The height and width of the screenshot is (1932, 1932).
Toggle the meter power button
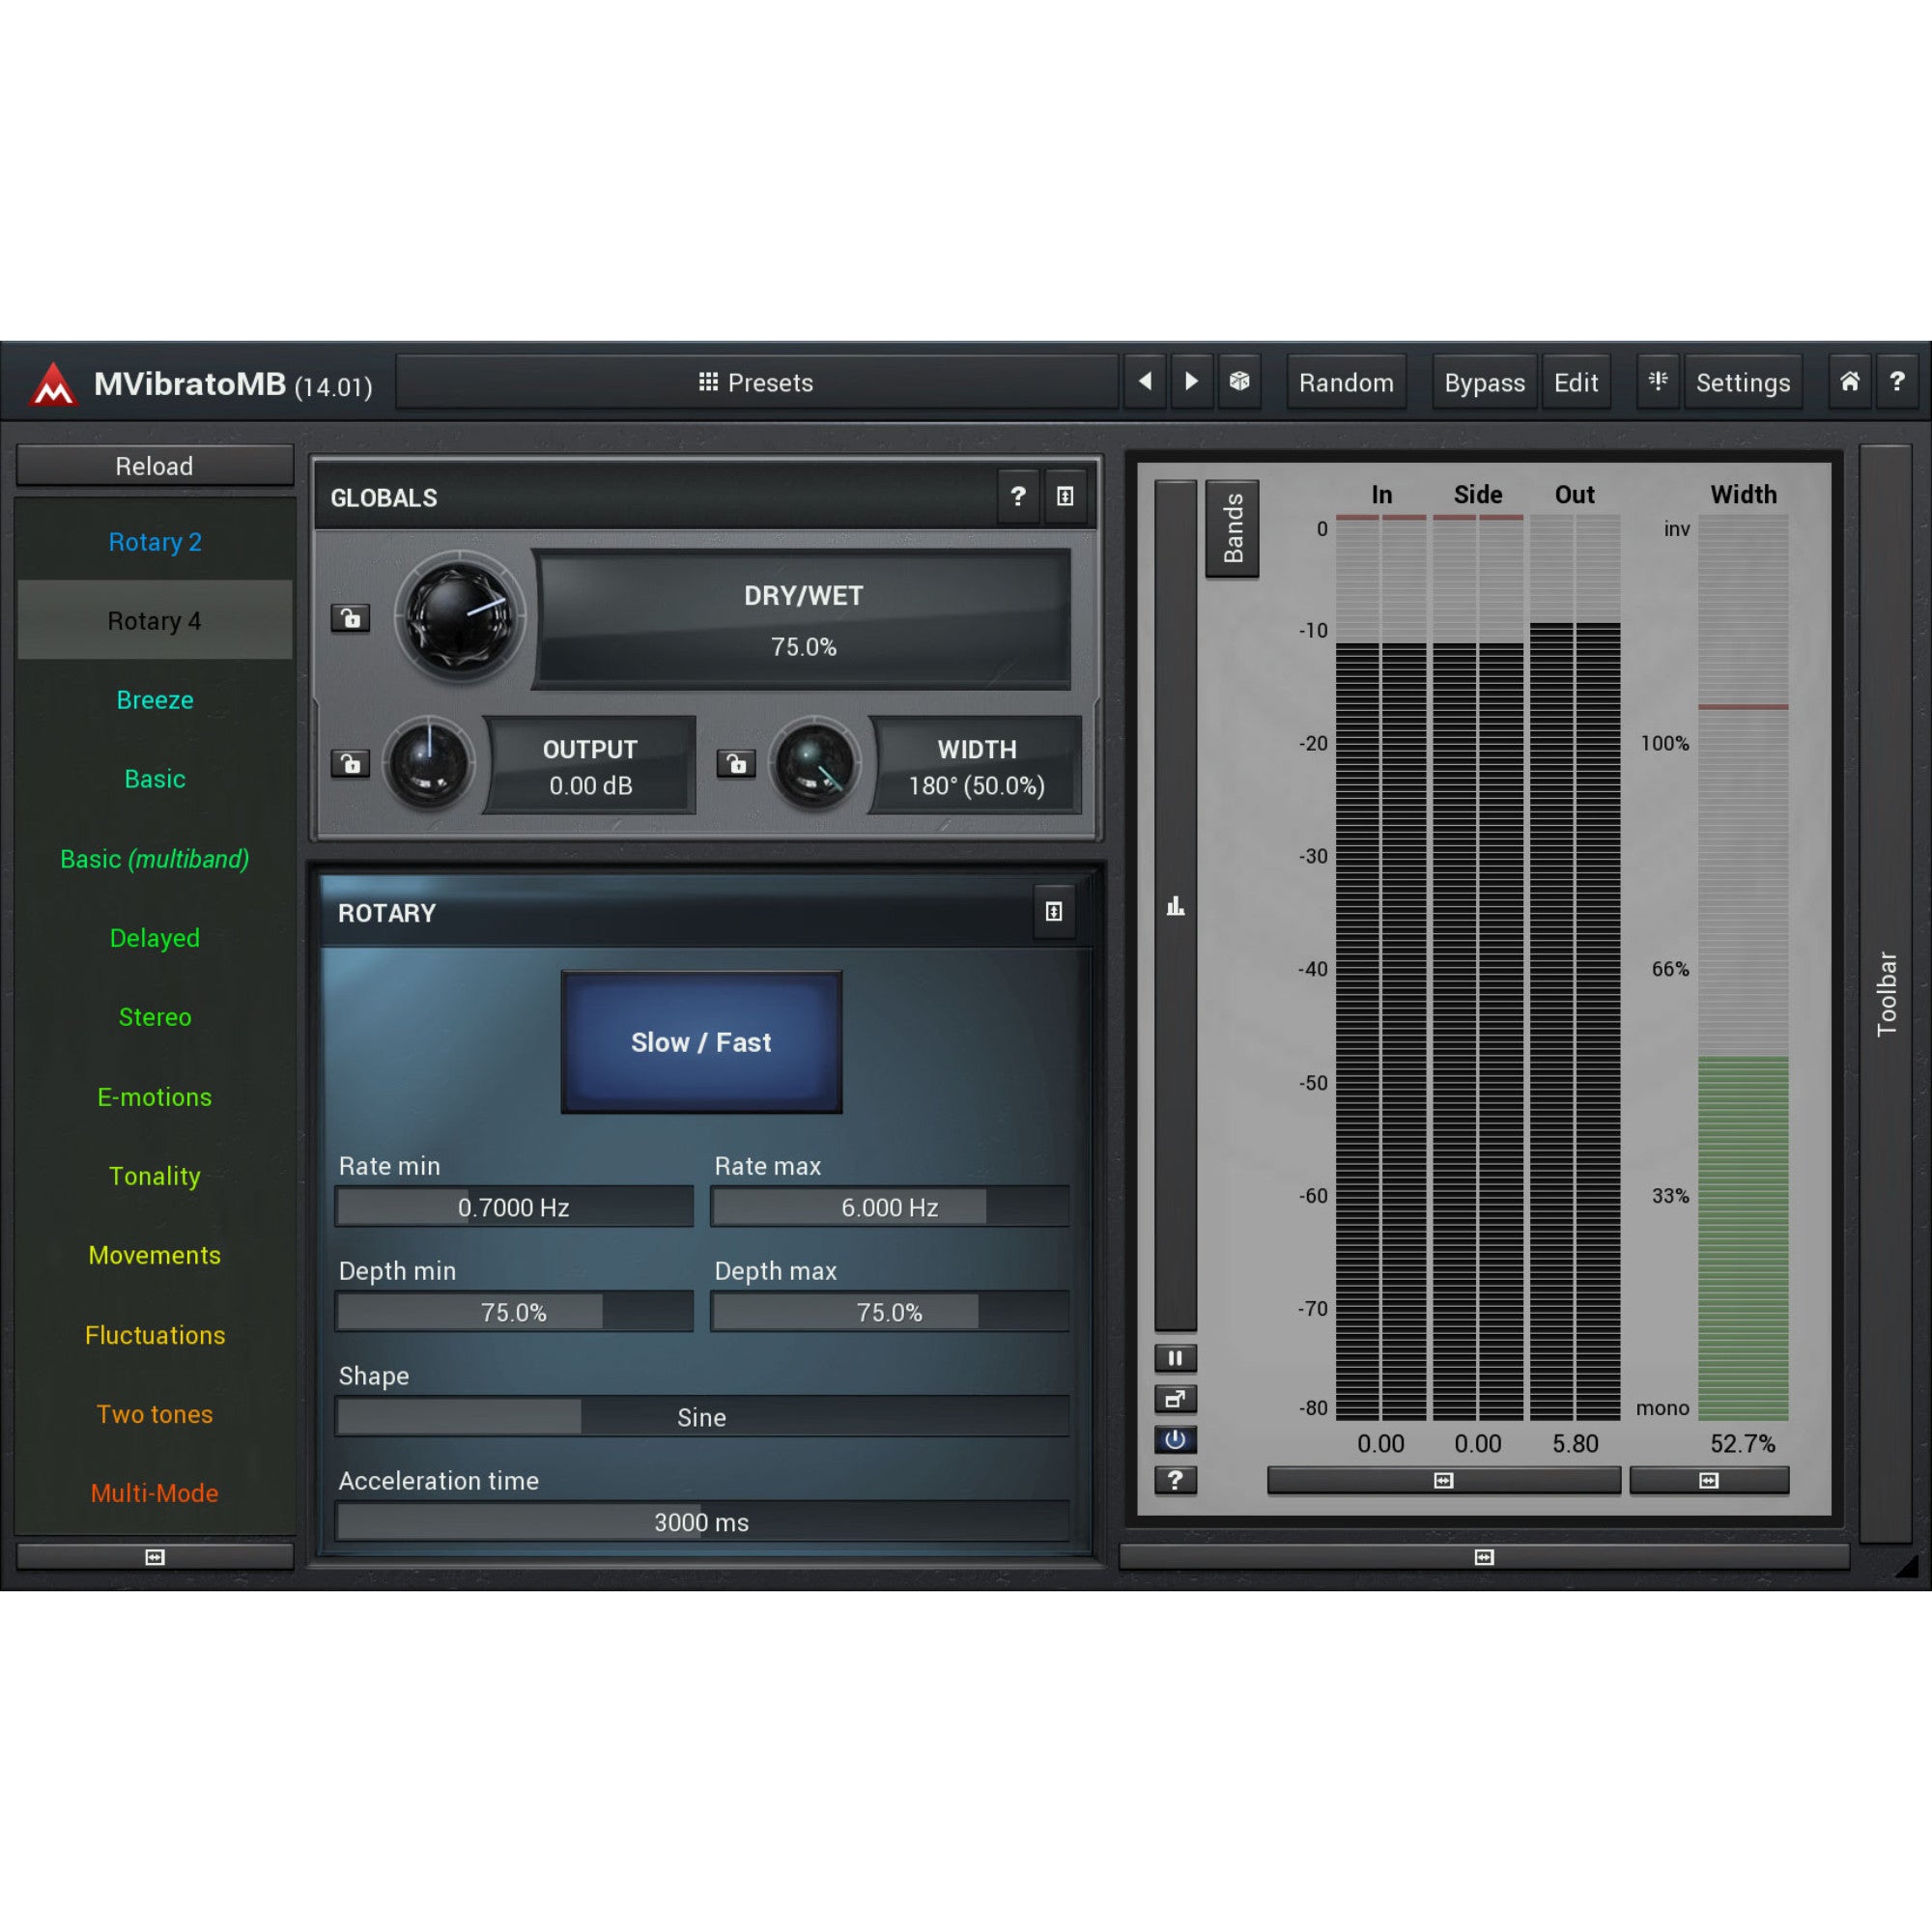coord(1175,1440)
